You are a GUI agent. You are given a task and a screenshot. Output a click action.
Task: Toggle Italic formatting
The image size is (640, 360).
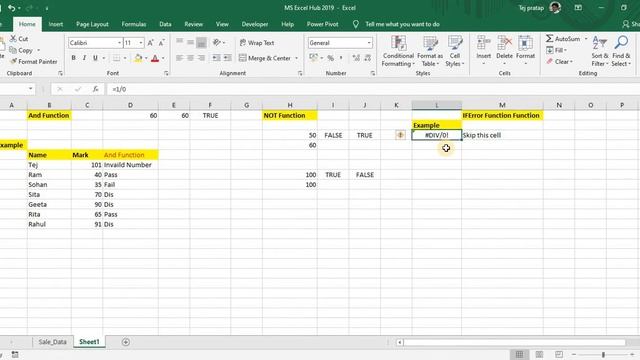[84, 58]
